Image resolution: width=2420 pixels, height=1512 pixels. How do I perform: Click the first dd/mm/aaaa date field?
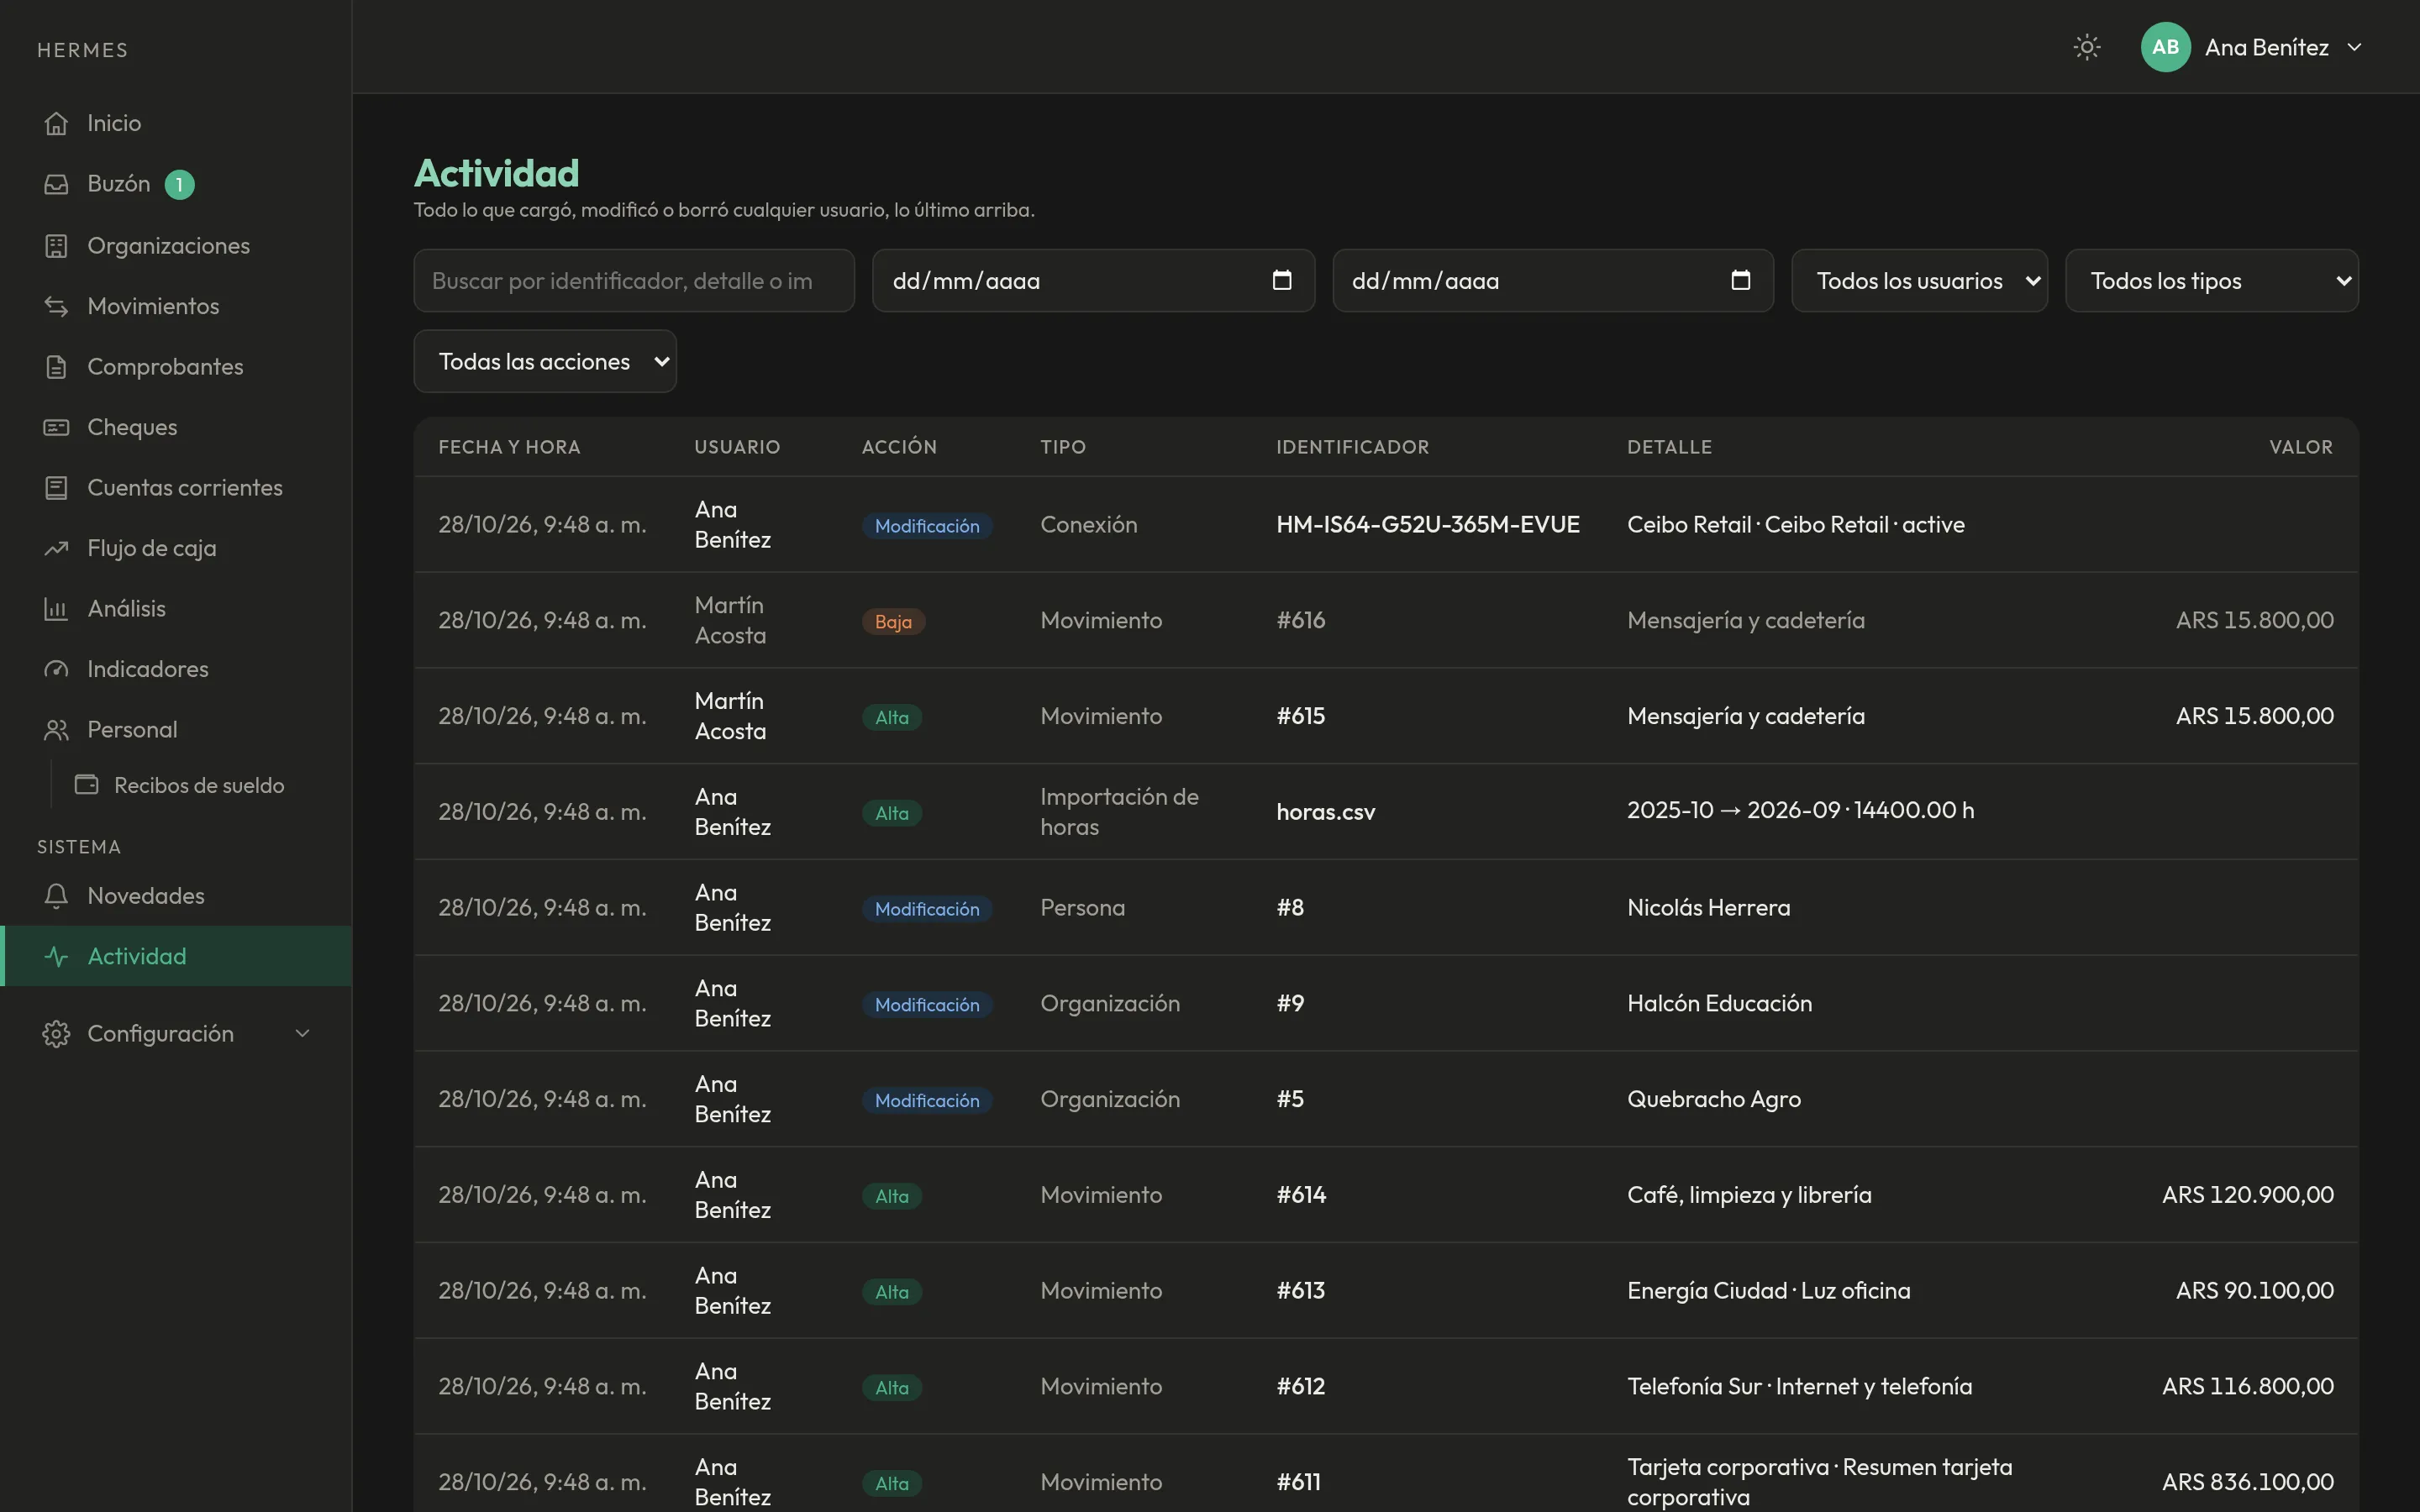[1093, 281]
